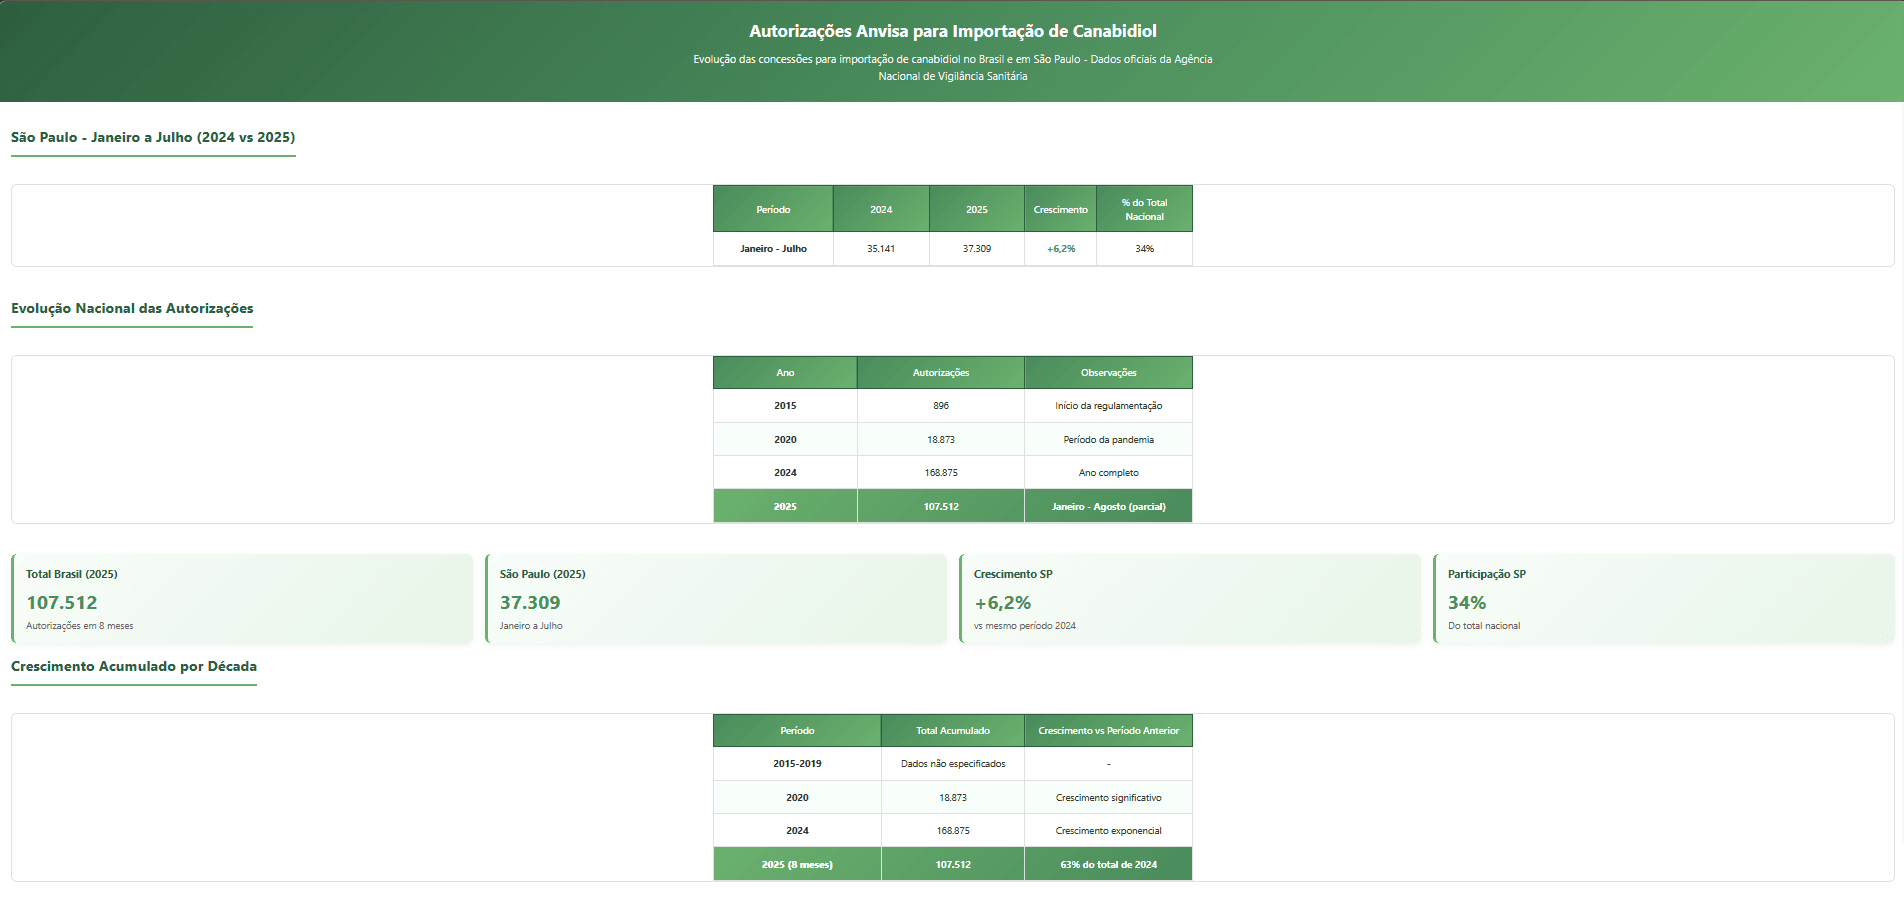1904x909 pixels.
Task: Click the 'Ano' column header
Action: pyautogui.click(x=785, y=372)
